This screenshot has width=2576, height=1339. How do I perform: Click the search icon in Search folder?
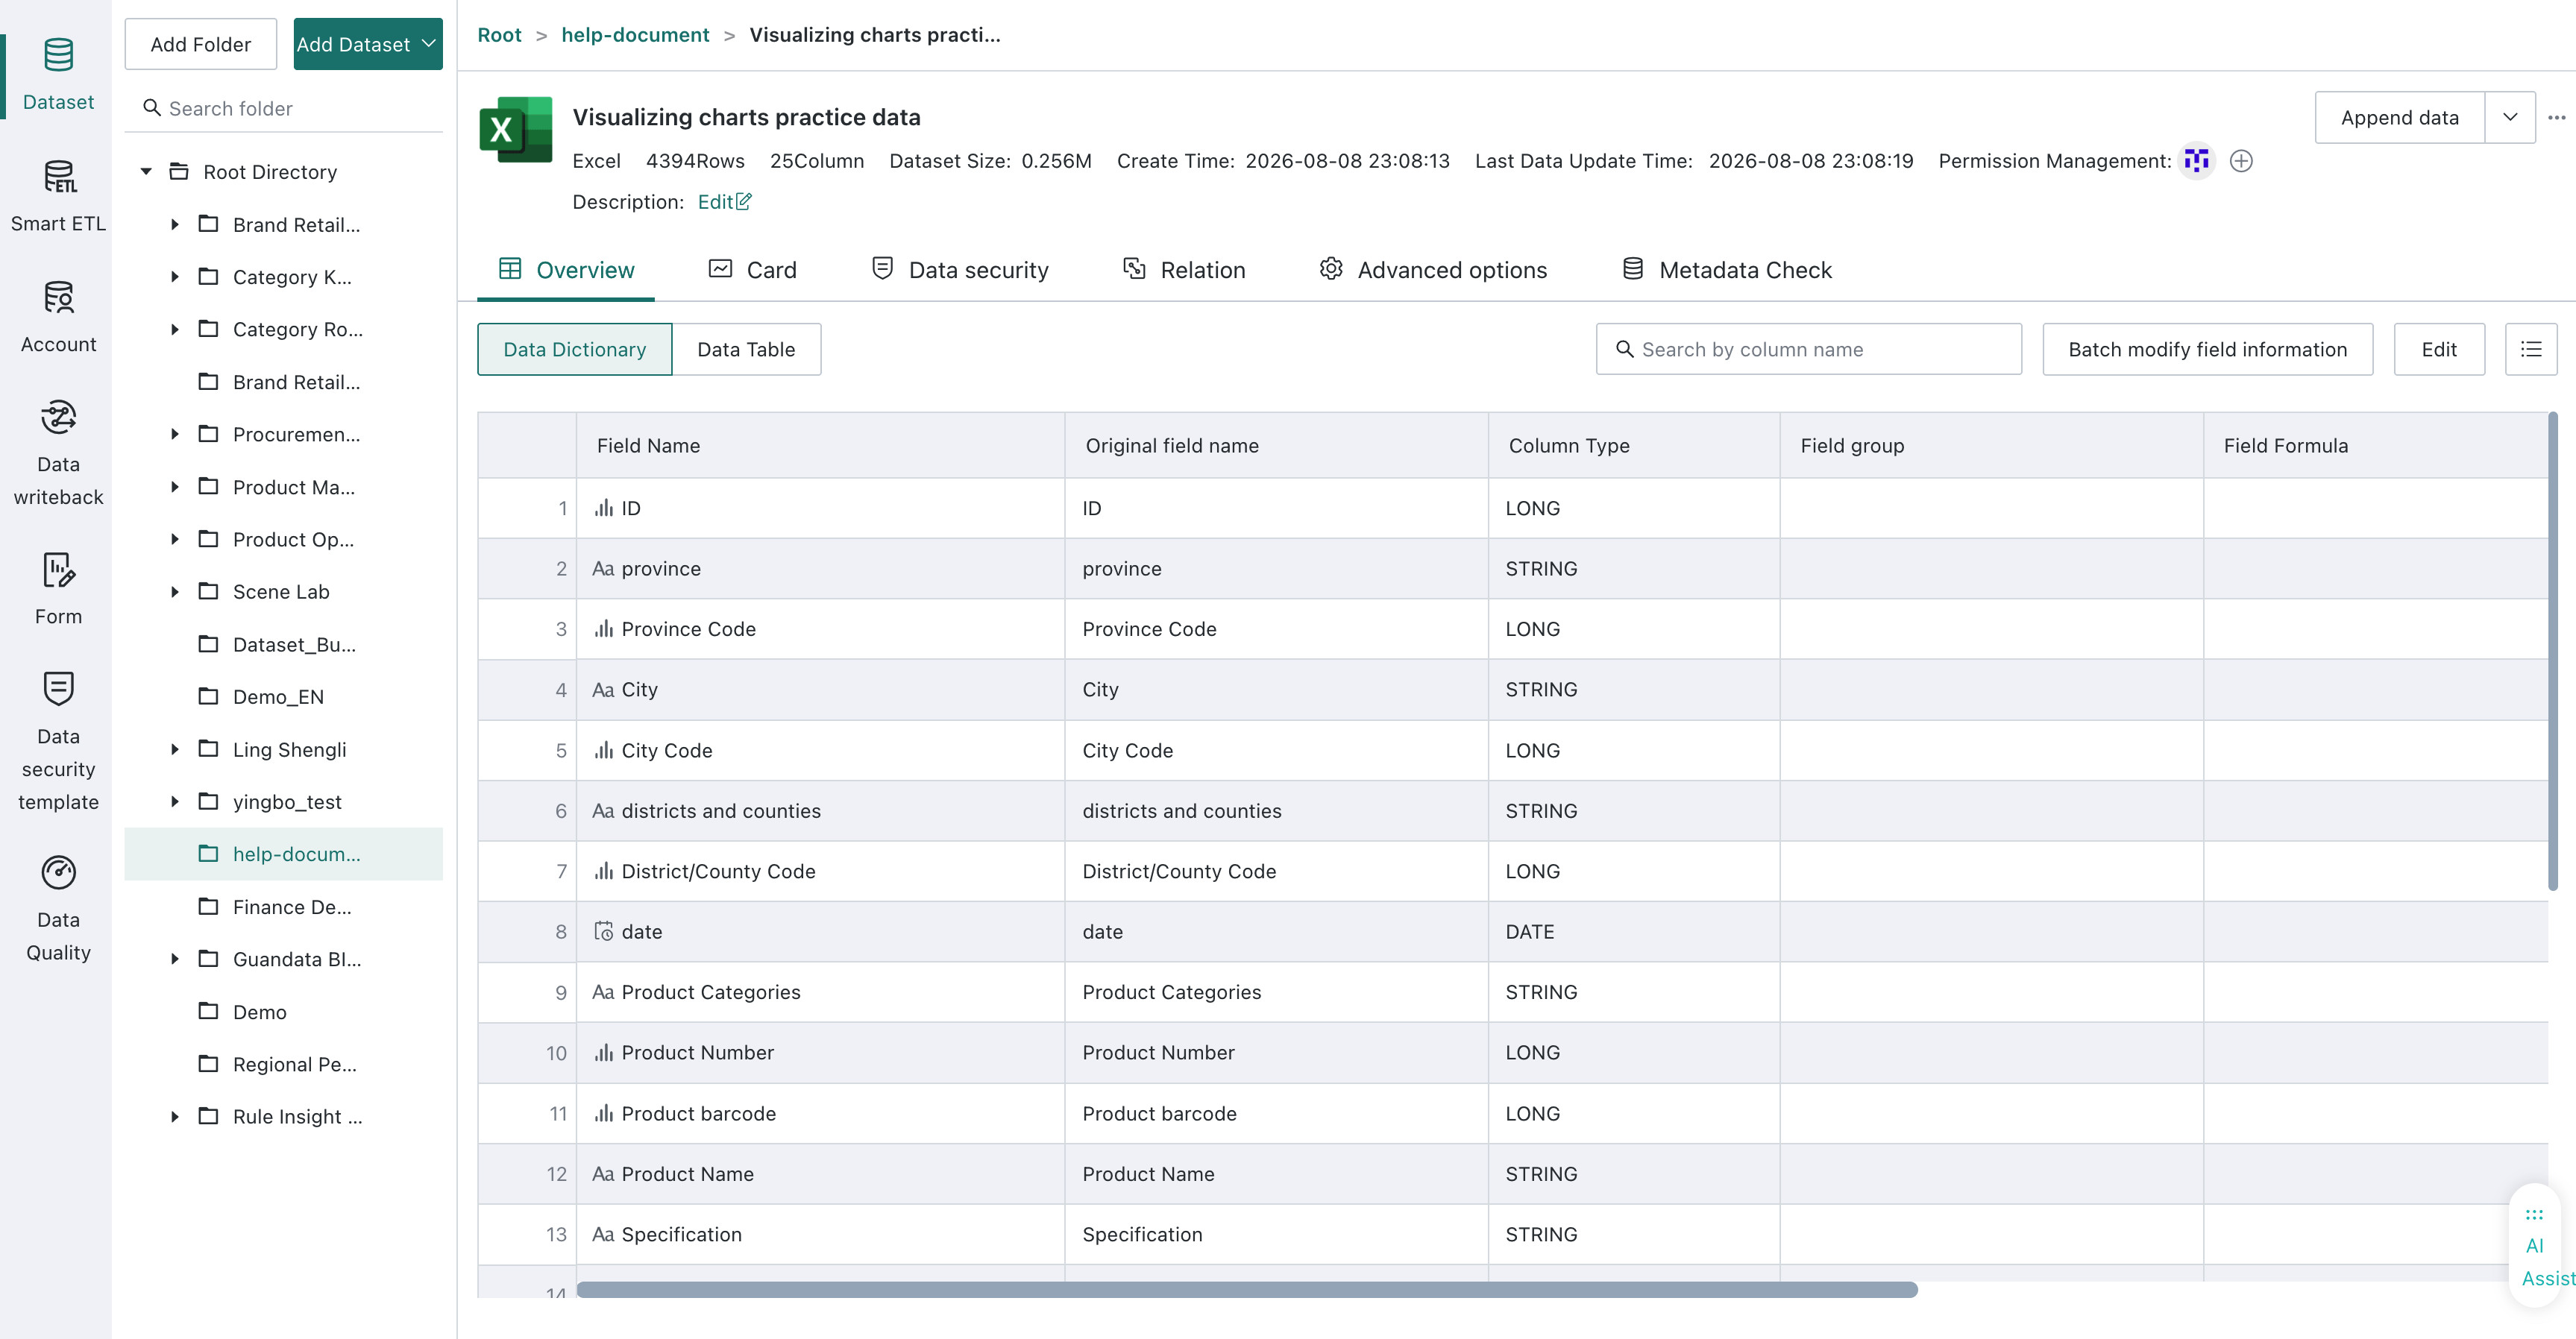tap(152, 108)
